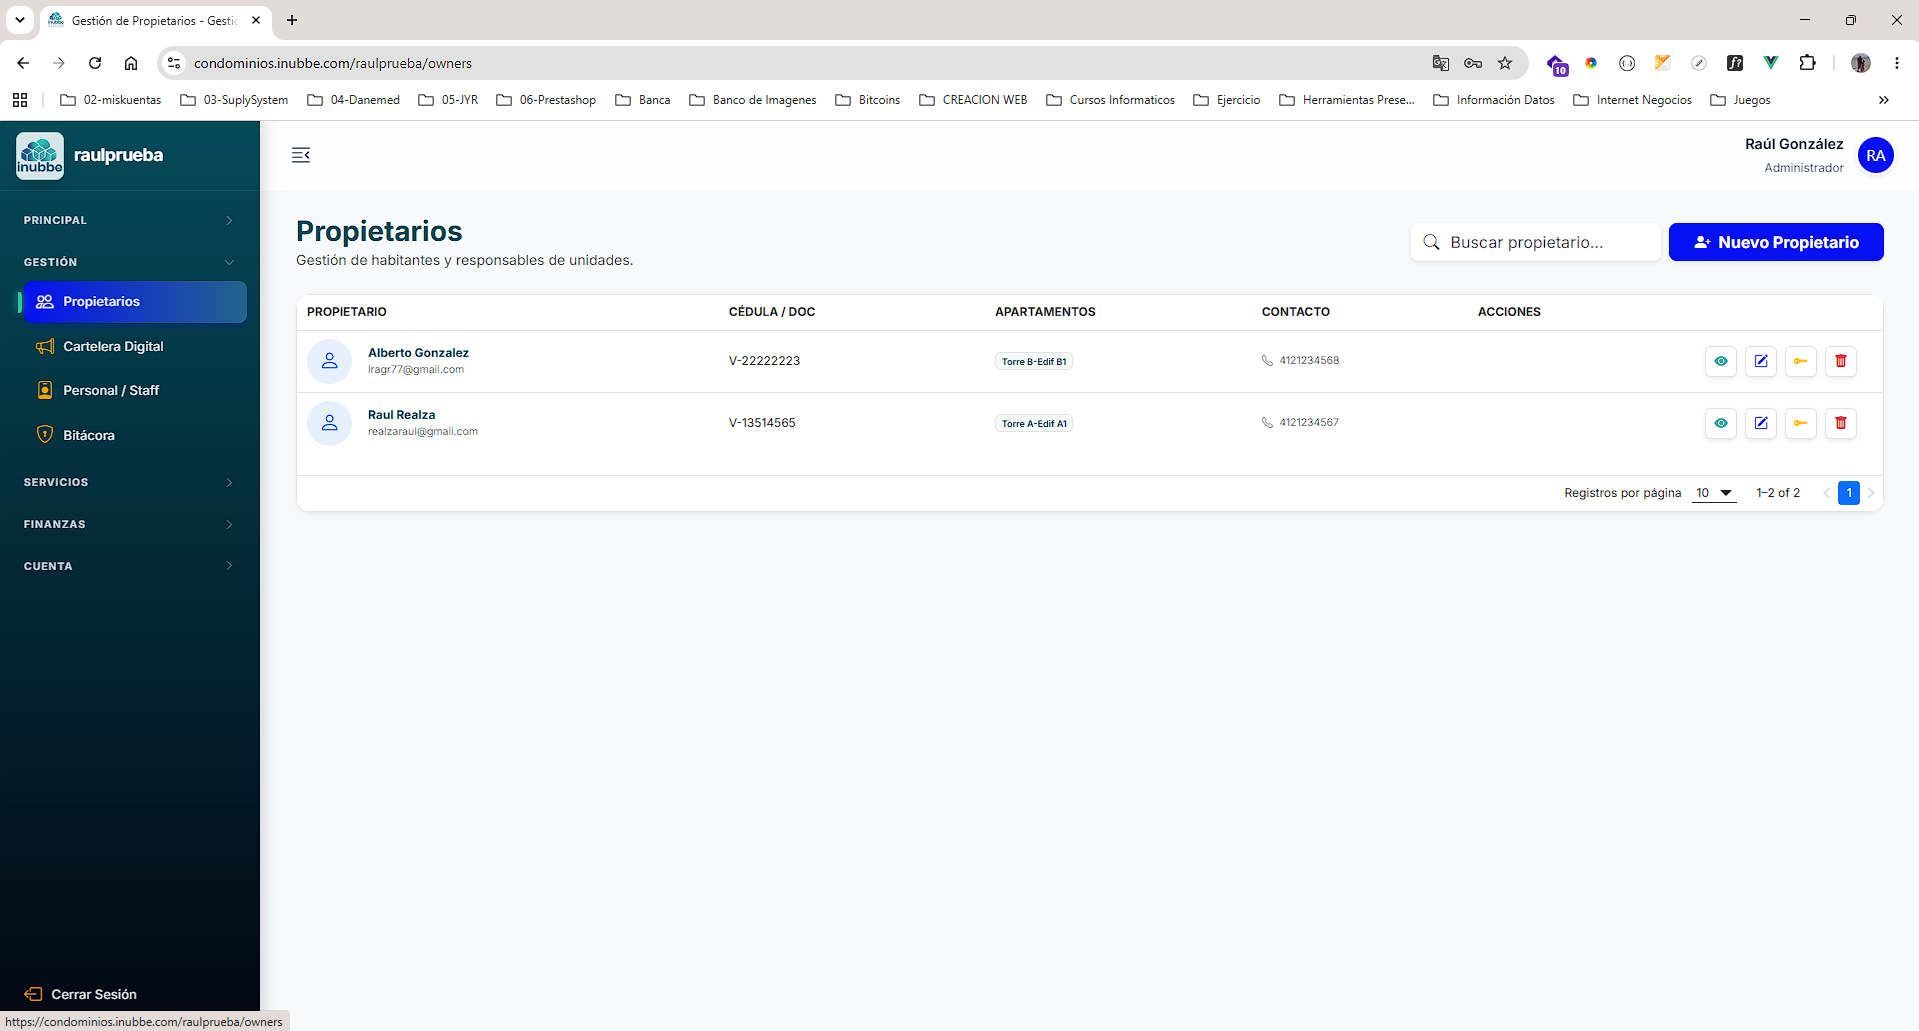This screenshot has height=1031, width=1919.
Task: Delete Alberto Gonzalez with trash icon
Action: click(x=1840, y=361)
